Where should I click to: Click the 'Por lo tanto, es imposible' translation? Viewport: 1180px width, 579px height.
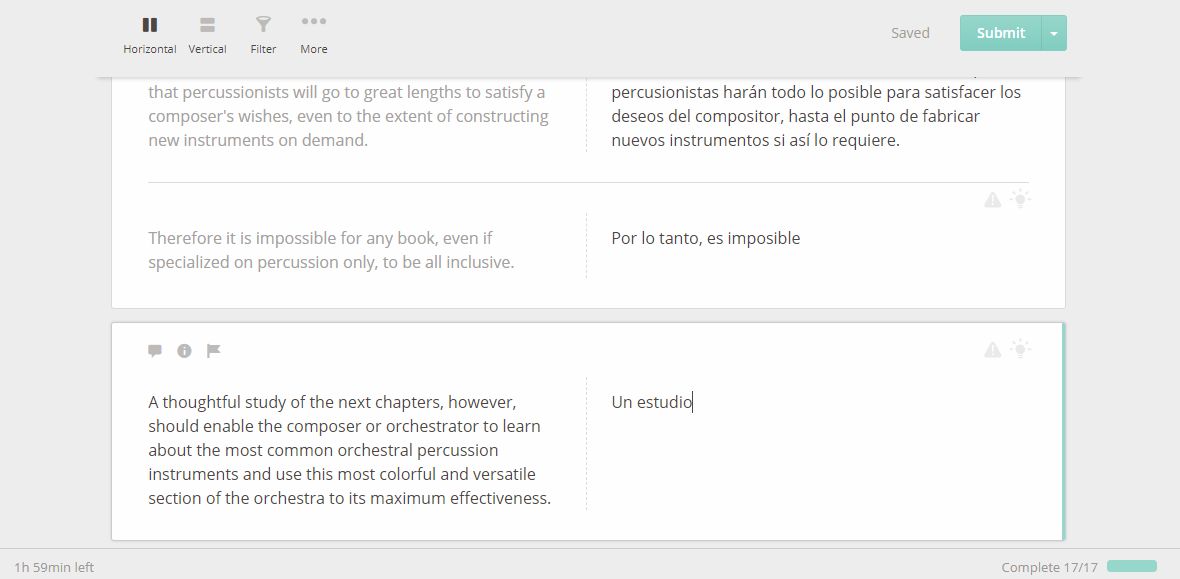pos(706,238)
